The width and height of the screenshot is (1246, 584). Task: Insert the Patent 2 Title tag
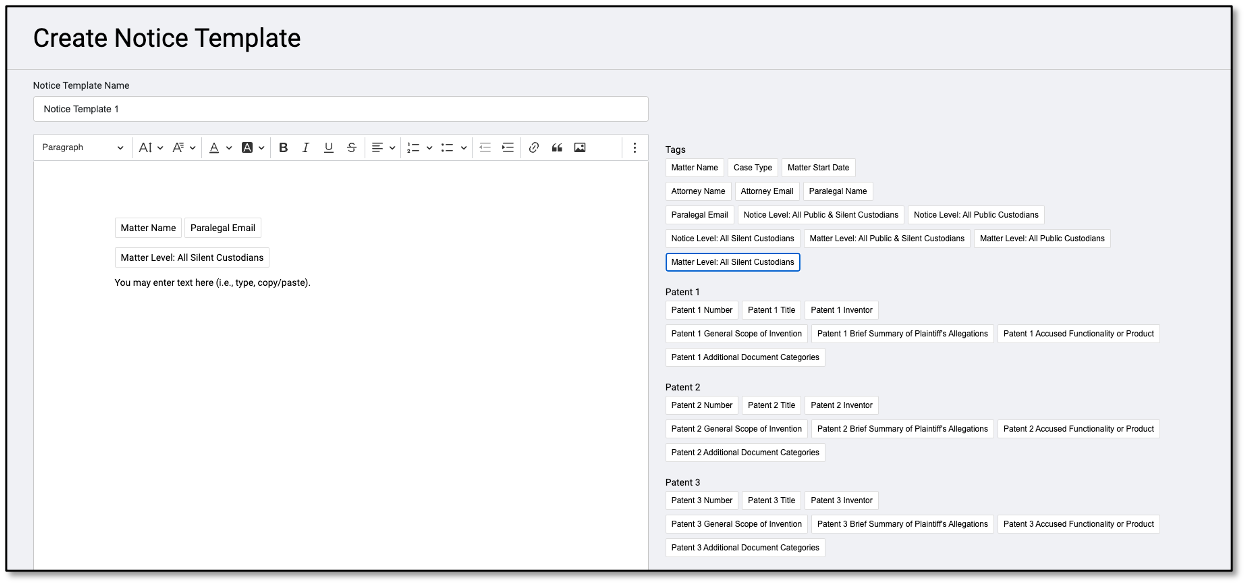pyautogui.click(x=772, y=405)
